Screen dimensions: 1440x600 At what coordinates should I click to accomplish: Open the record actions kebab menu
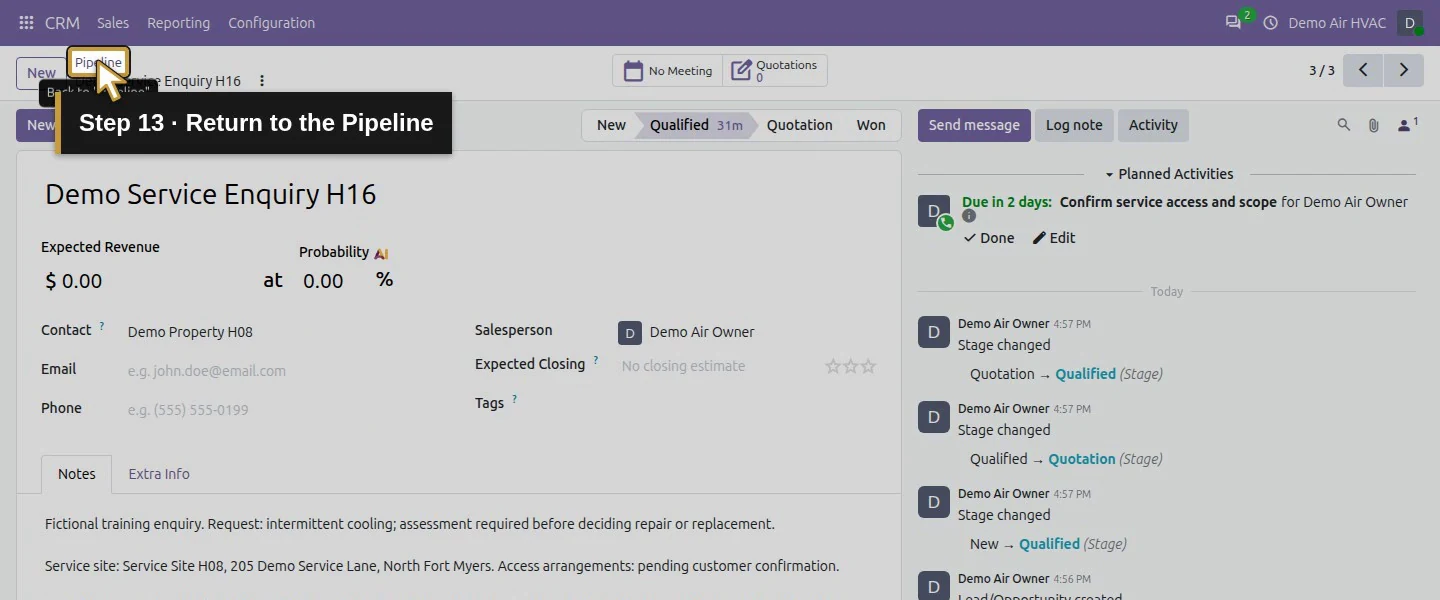262,81
